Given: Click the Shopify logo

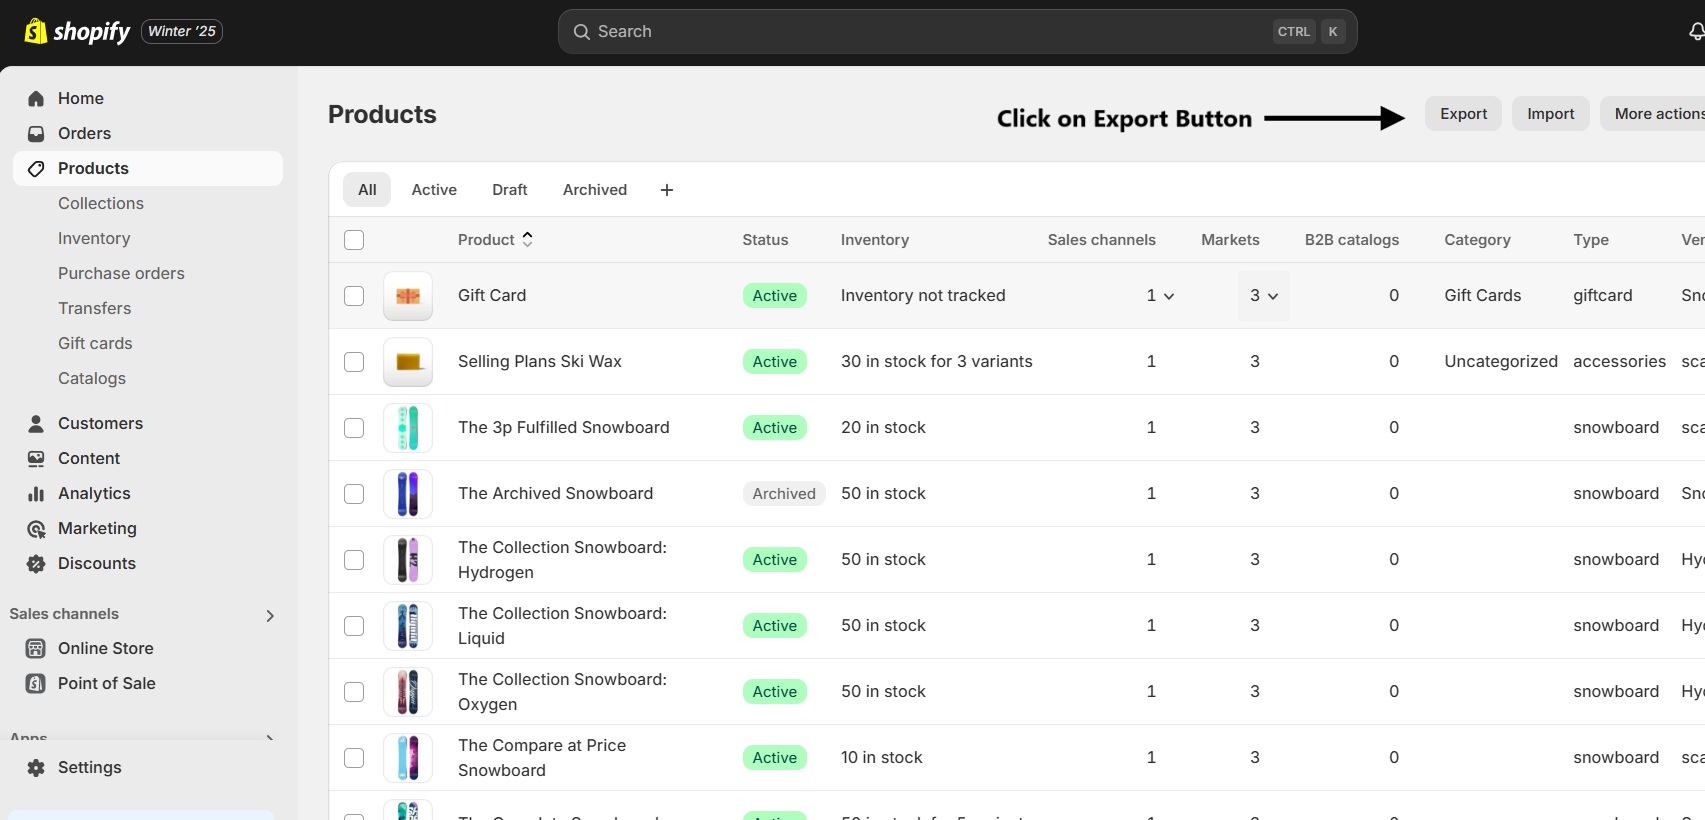Looking at the screenshot, I should point(77,32).
